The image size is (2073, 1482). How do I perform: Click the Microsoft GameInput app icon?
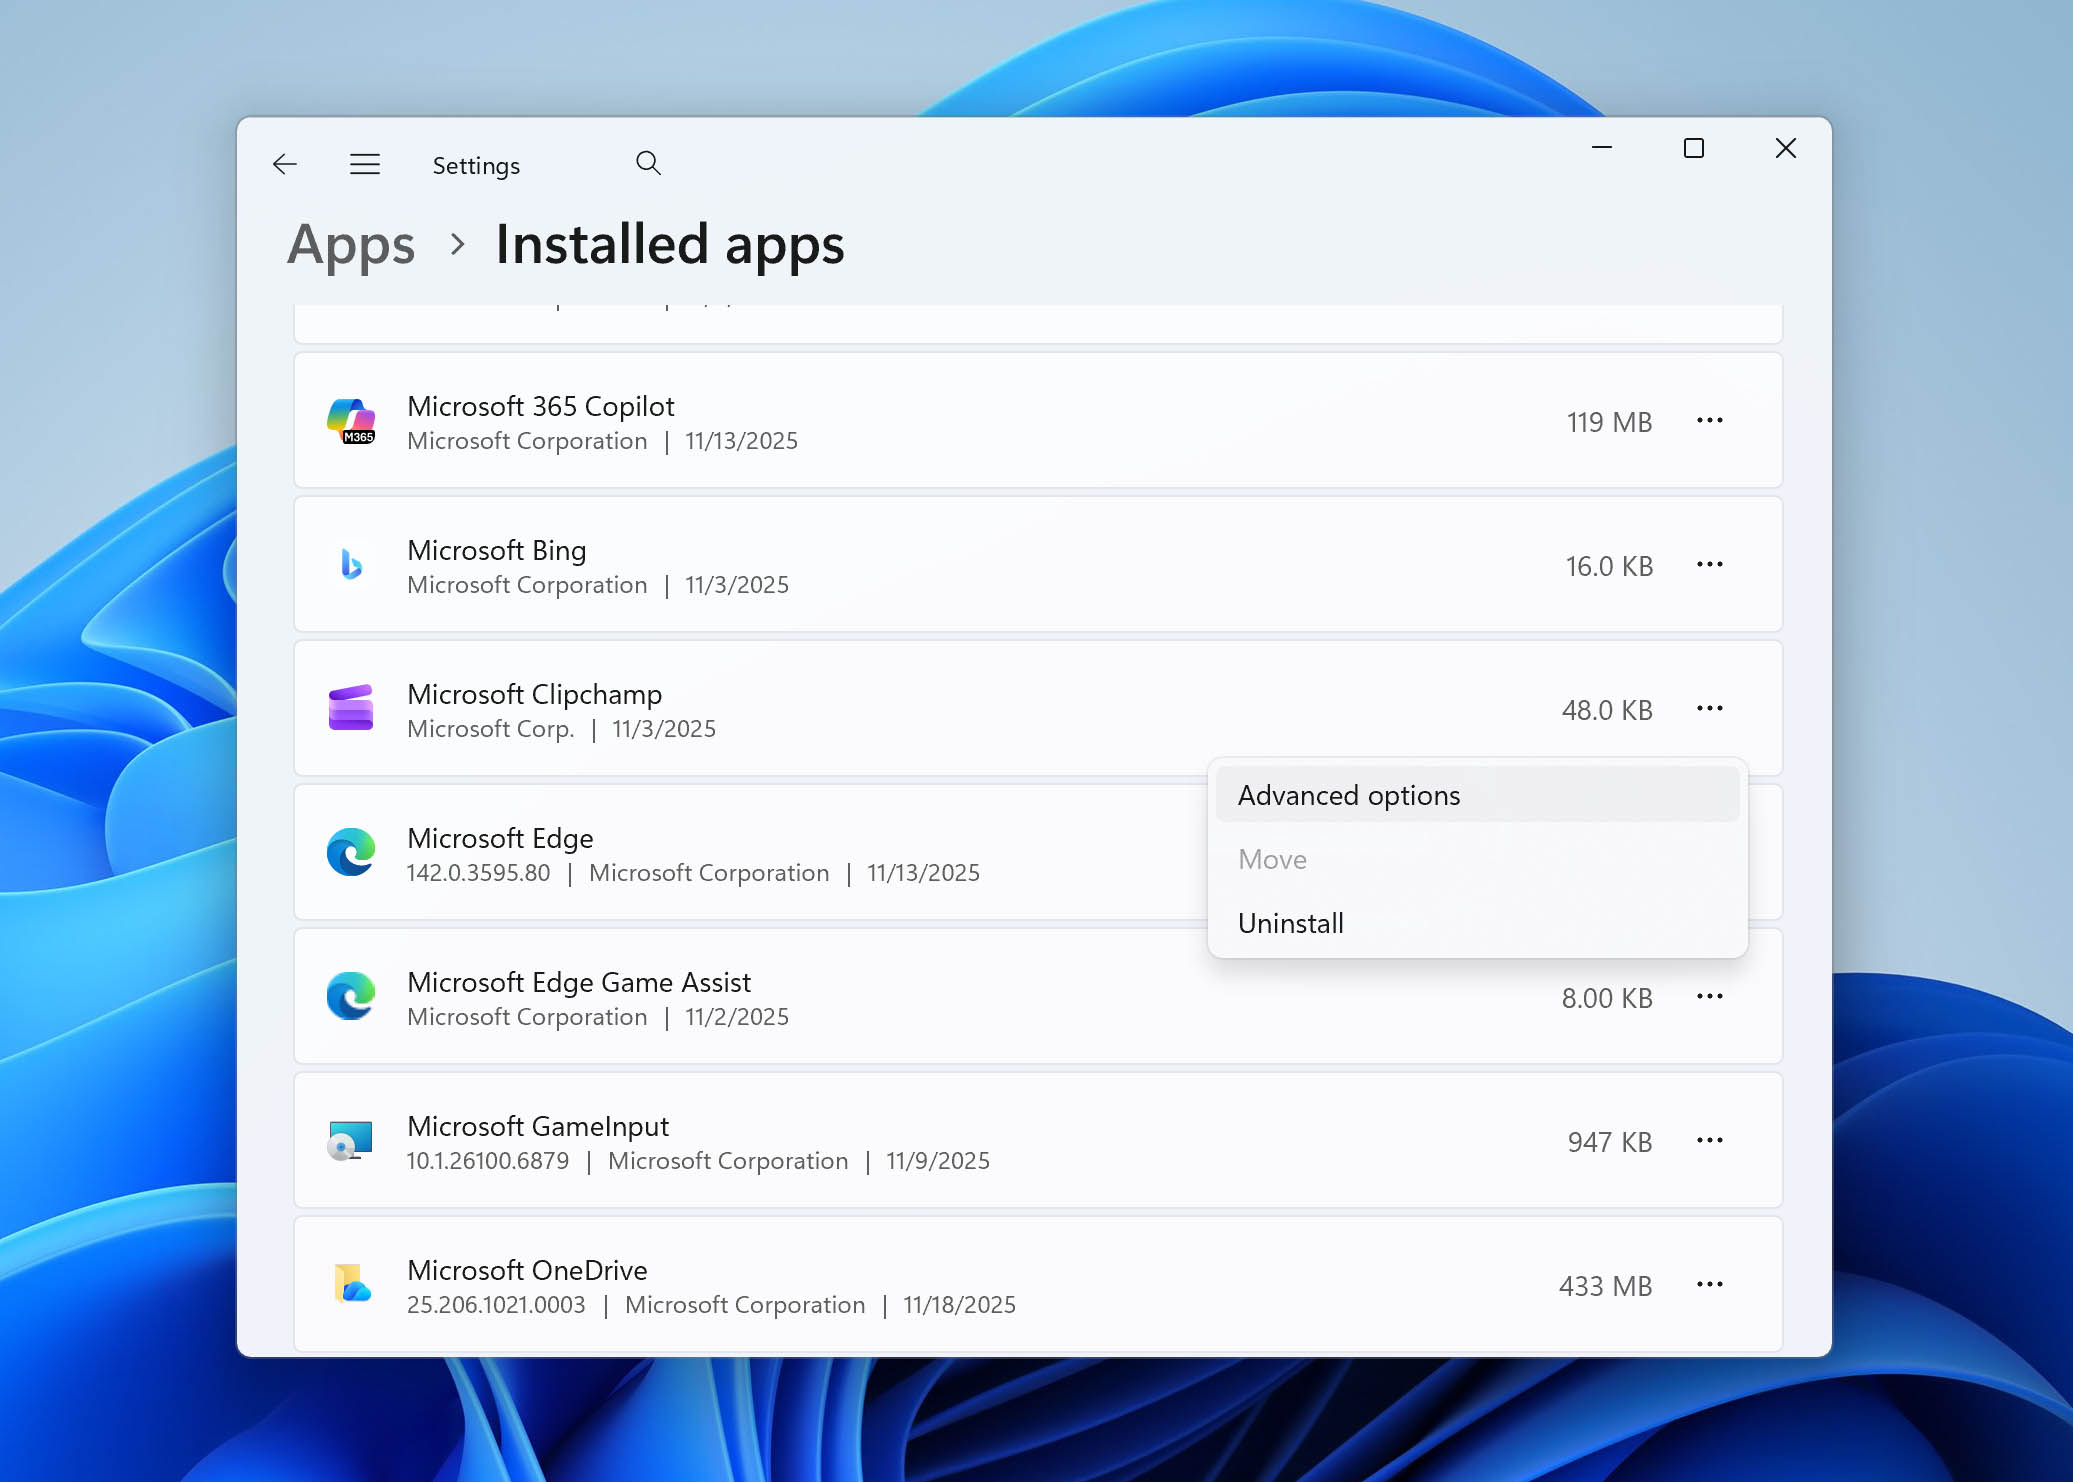[352, 1140]
